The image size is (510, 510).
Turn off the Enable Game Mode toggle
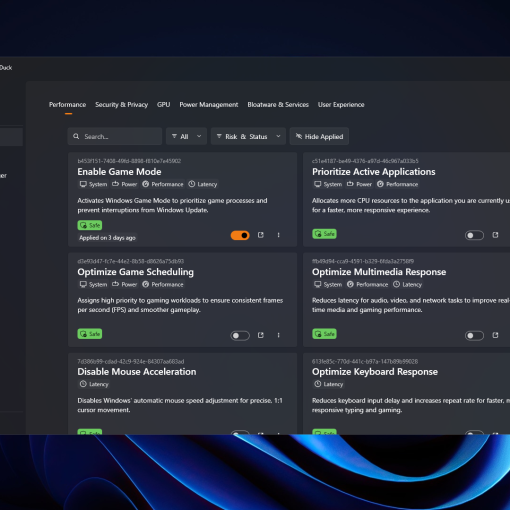pos(240,235)
